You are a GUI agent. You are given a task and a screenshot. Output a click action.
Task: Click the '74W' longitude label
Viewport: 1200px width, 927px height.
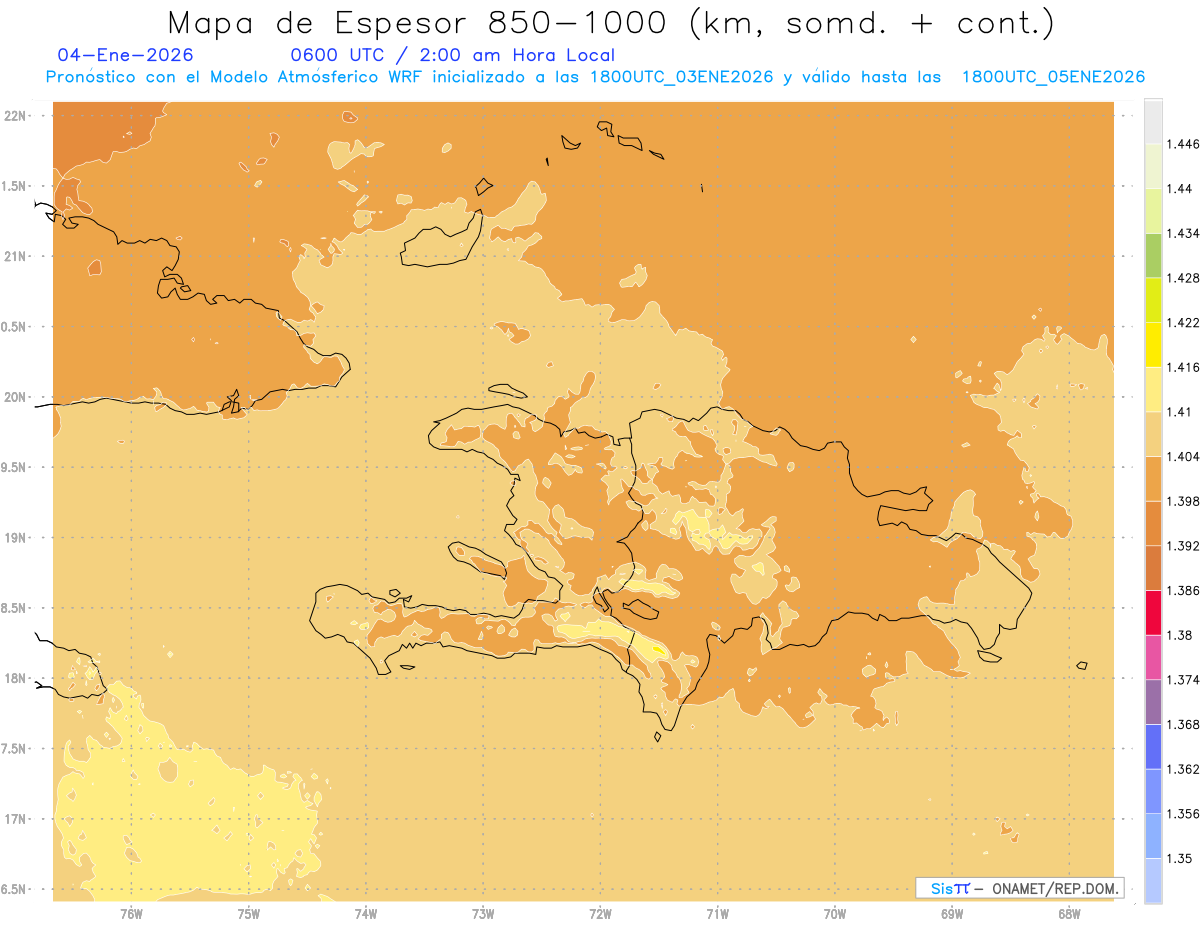(366, 914)
